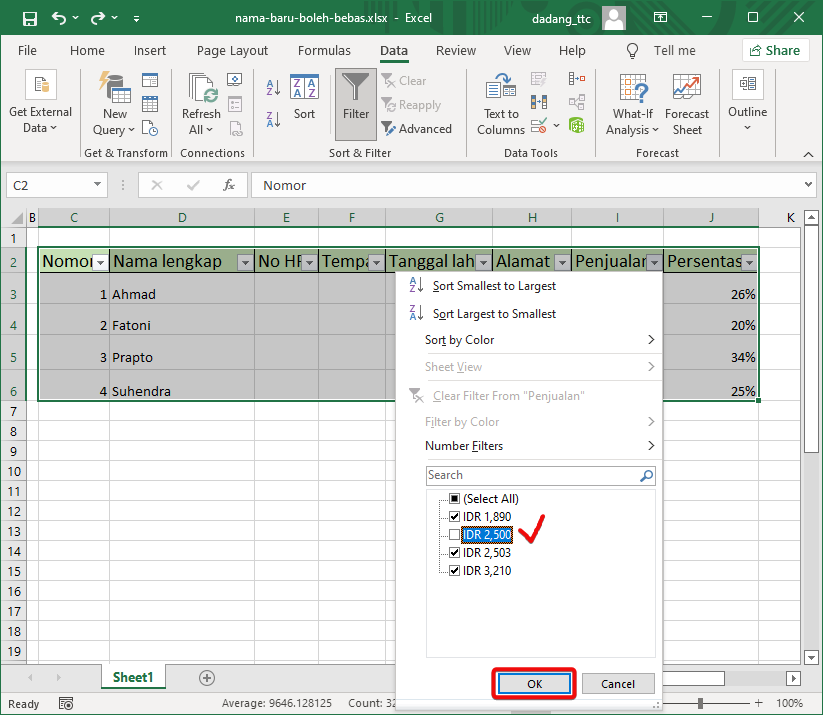
Task: Uncheck the IDR 1,890 filter checkbox
Action: click(x=454, y=516)
